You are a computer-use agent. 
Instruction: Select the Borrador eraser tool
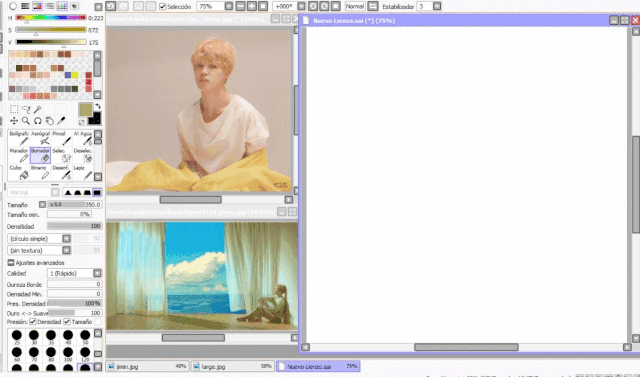coord(40,155)
